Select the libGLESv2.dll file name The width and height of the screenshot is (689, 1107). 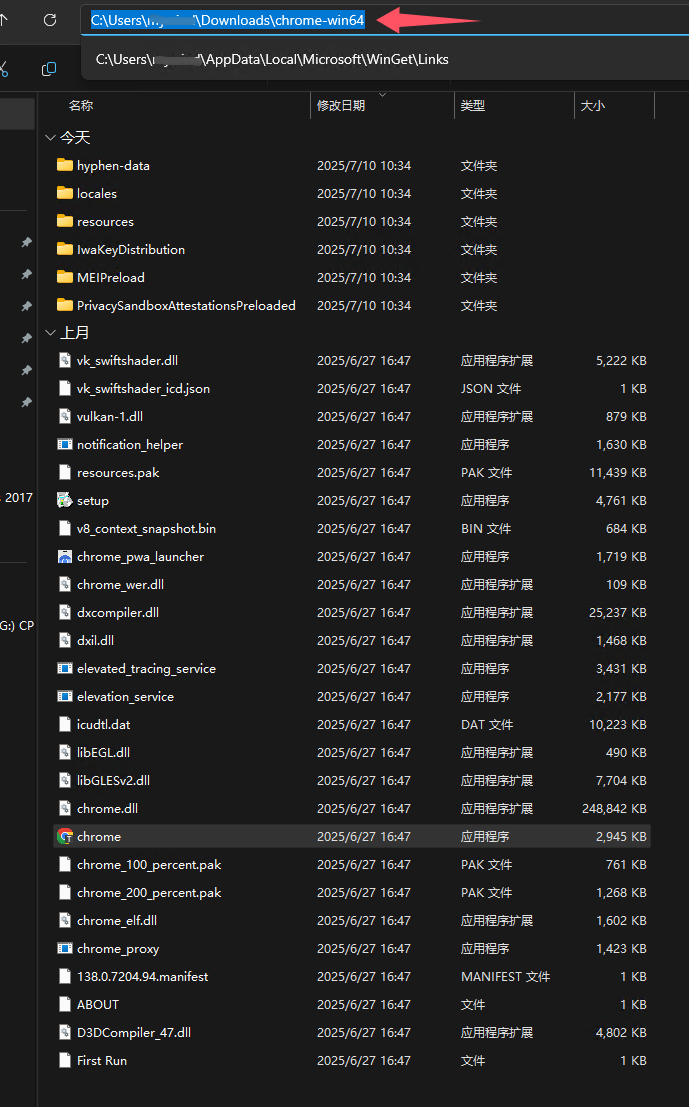click(114, 781)
